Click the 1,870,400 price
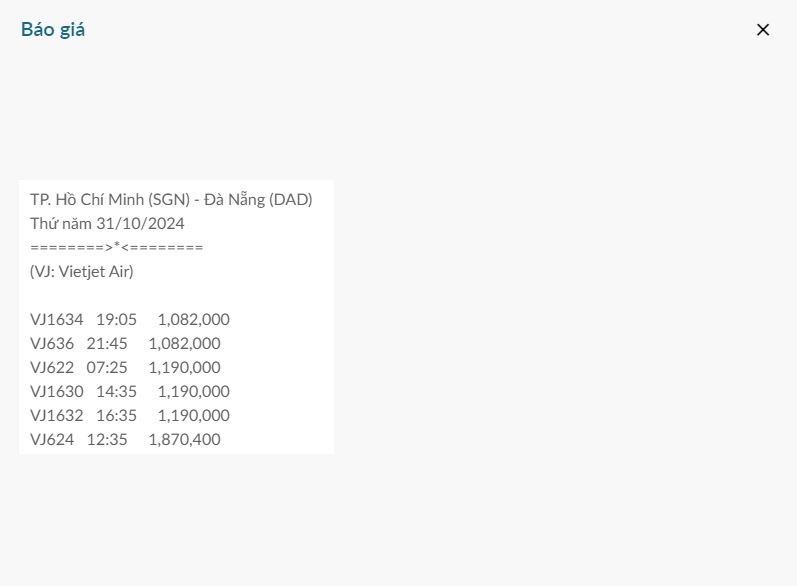The height and width of the screenshot is (586, 797). (x=184, y=439)
